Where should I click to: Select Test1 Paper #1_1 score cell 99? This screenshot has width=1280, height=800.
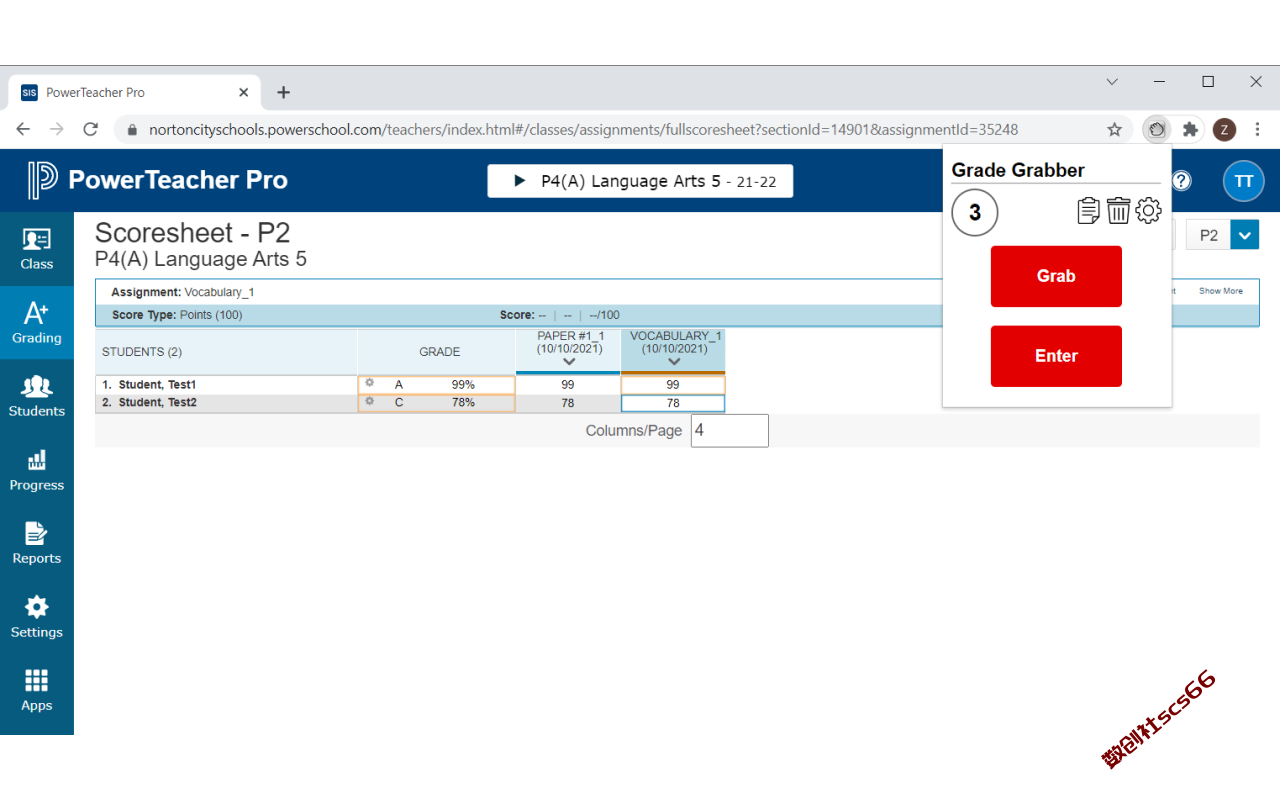(568, 385)
